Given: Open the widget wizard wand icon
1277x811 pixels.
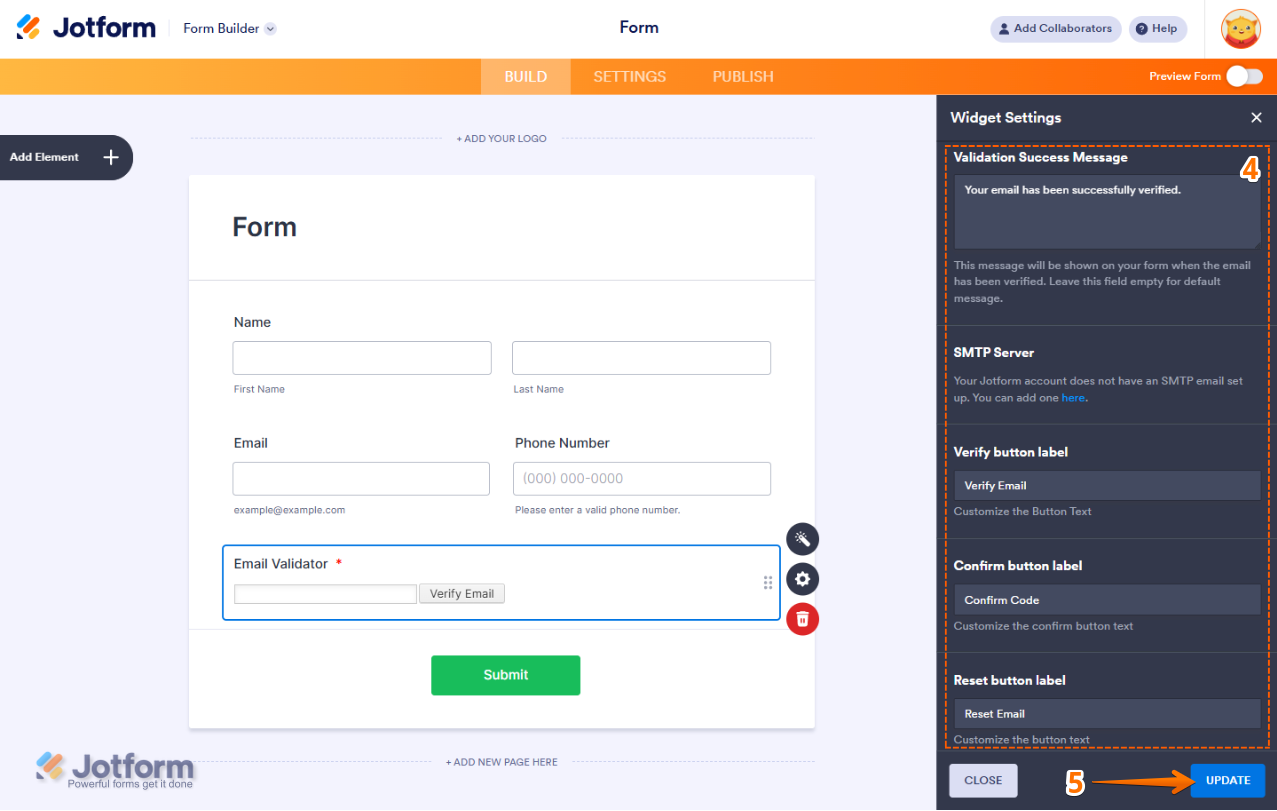Looking at the screenshot, I should tap(802, 539).
